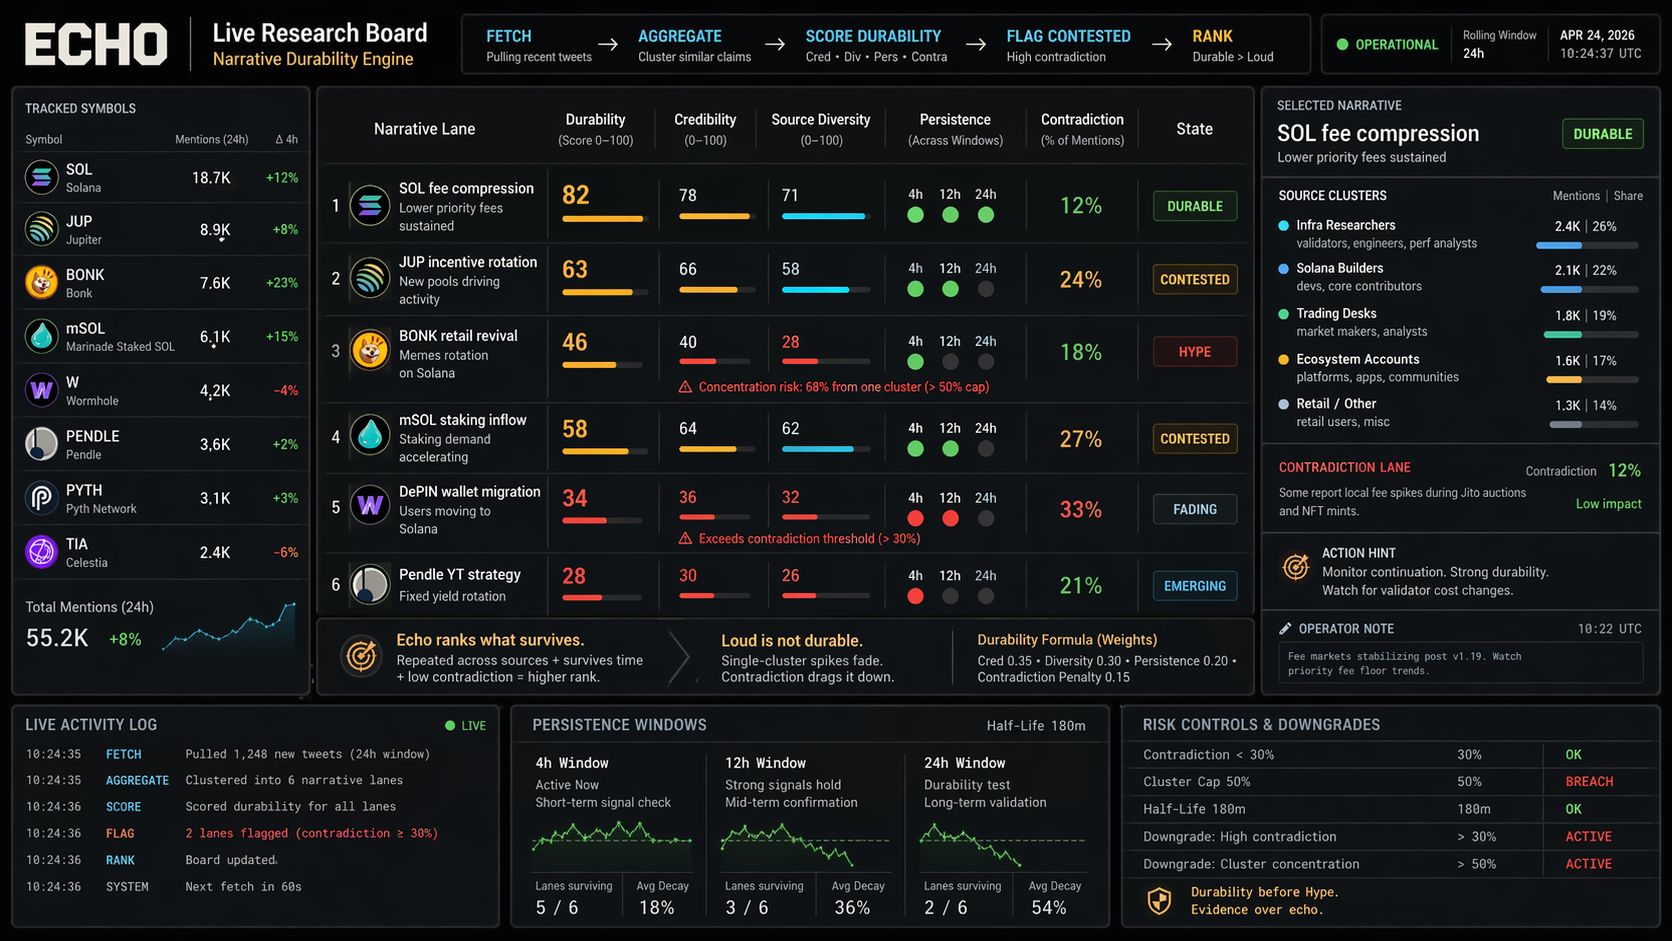Click the 'Low impact' label in Contradiction Lane
1672x941 pixels.
[x=1608, y=504]
